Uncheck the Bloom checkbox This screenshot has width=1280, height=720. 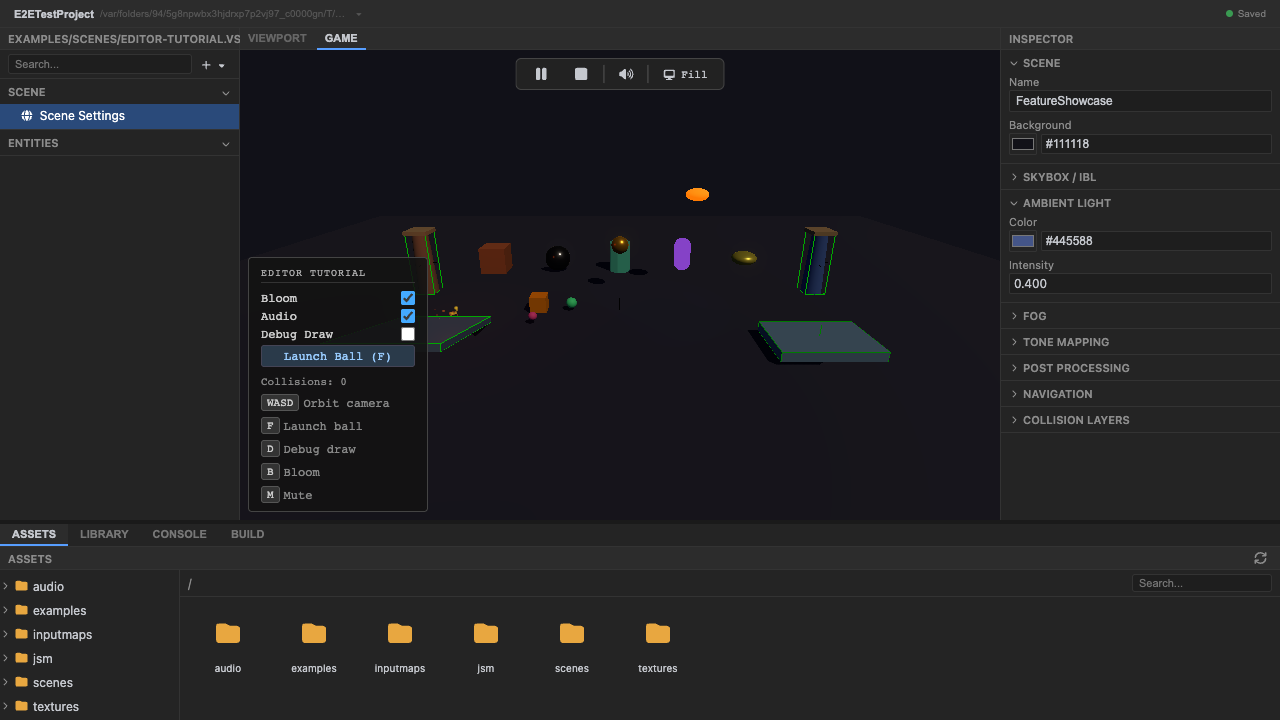(408, 298)
